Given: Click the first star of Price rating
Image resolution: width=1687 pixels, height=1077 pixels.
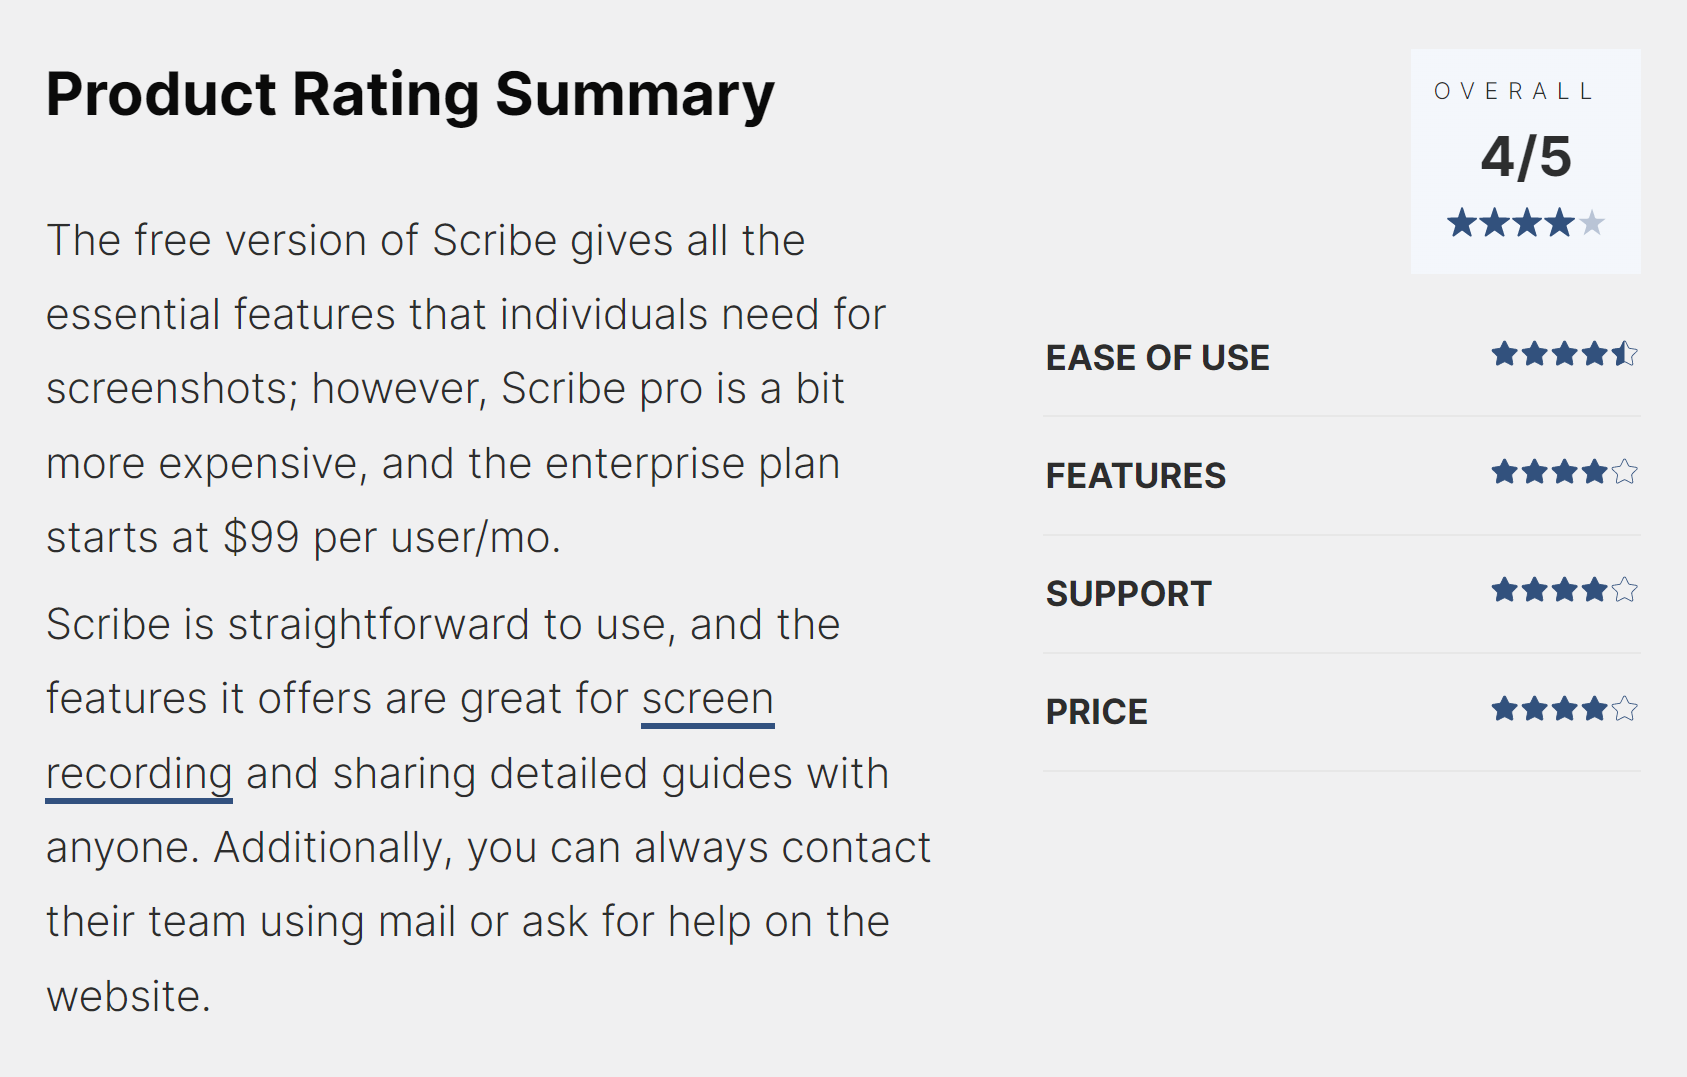Looking at the screenshot, I should (1505, 709).
